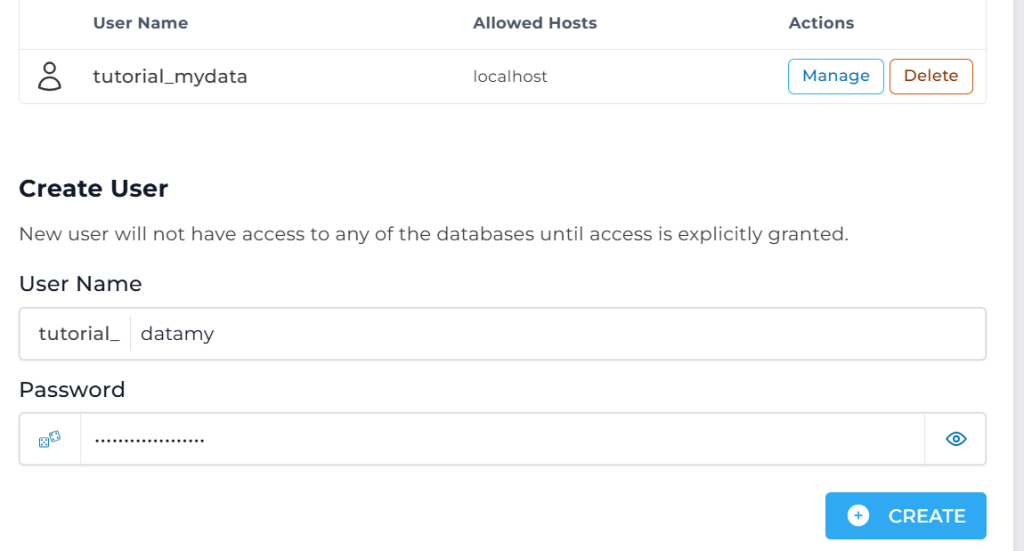Click the plus icon on CREATE button
The height and width of the screenshot is (551, 1024).
tap(858, 516)
